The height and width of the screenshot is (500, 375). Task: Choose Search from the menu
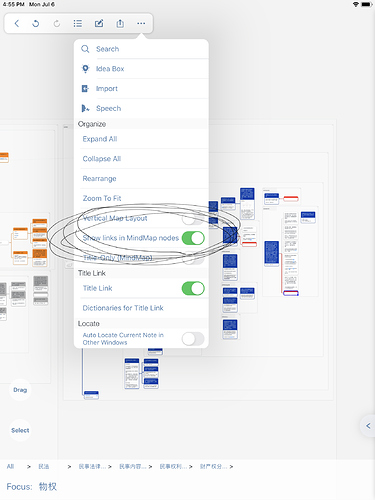pyautogui.click(x=141, y=49)
